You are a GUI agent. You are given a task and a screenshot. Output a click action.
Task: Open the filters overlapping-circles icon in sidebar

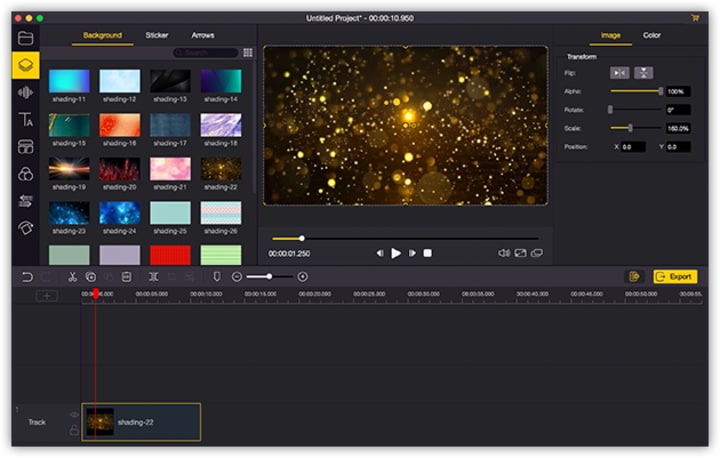(x=25, y=174)
